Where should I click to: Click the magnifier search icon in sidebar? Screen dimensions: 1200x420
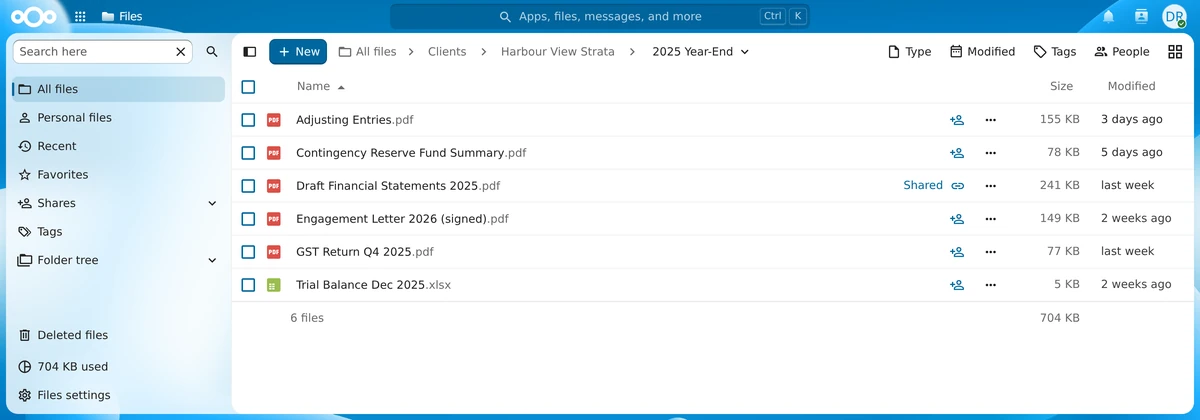pyautogui.click(x=212, y=51)
